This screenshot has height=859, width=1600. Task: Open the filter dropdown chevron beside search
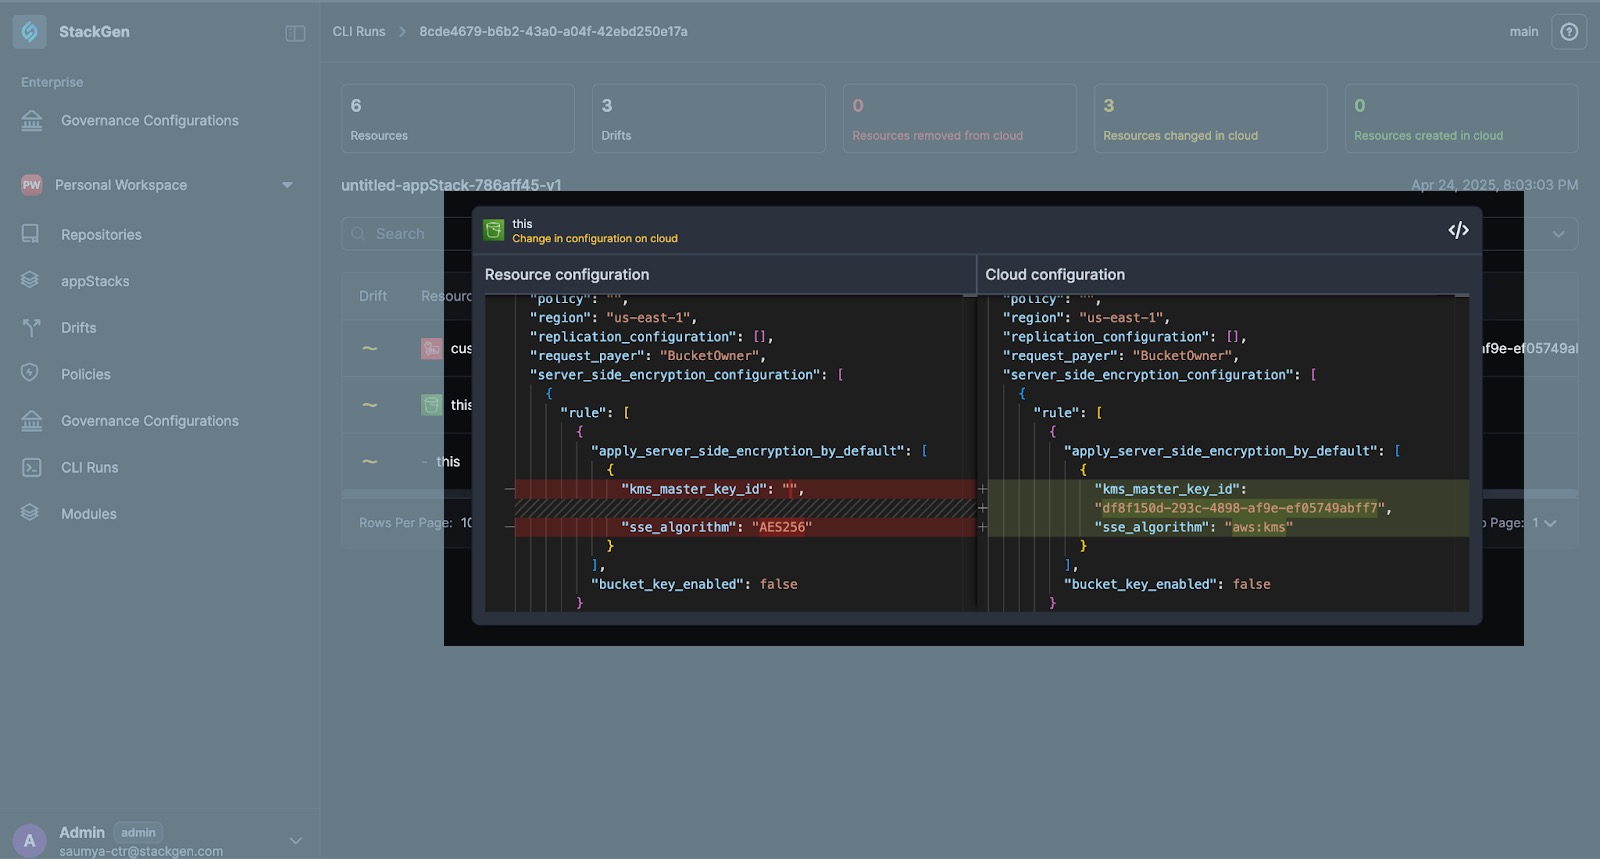(1558, 234)
